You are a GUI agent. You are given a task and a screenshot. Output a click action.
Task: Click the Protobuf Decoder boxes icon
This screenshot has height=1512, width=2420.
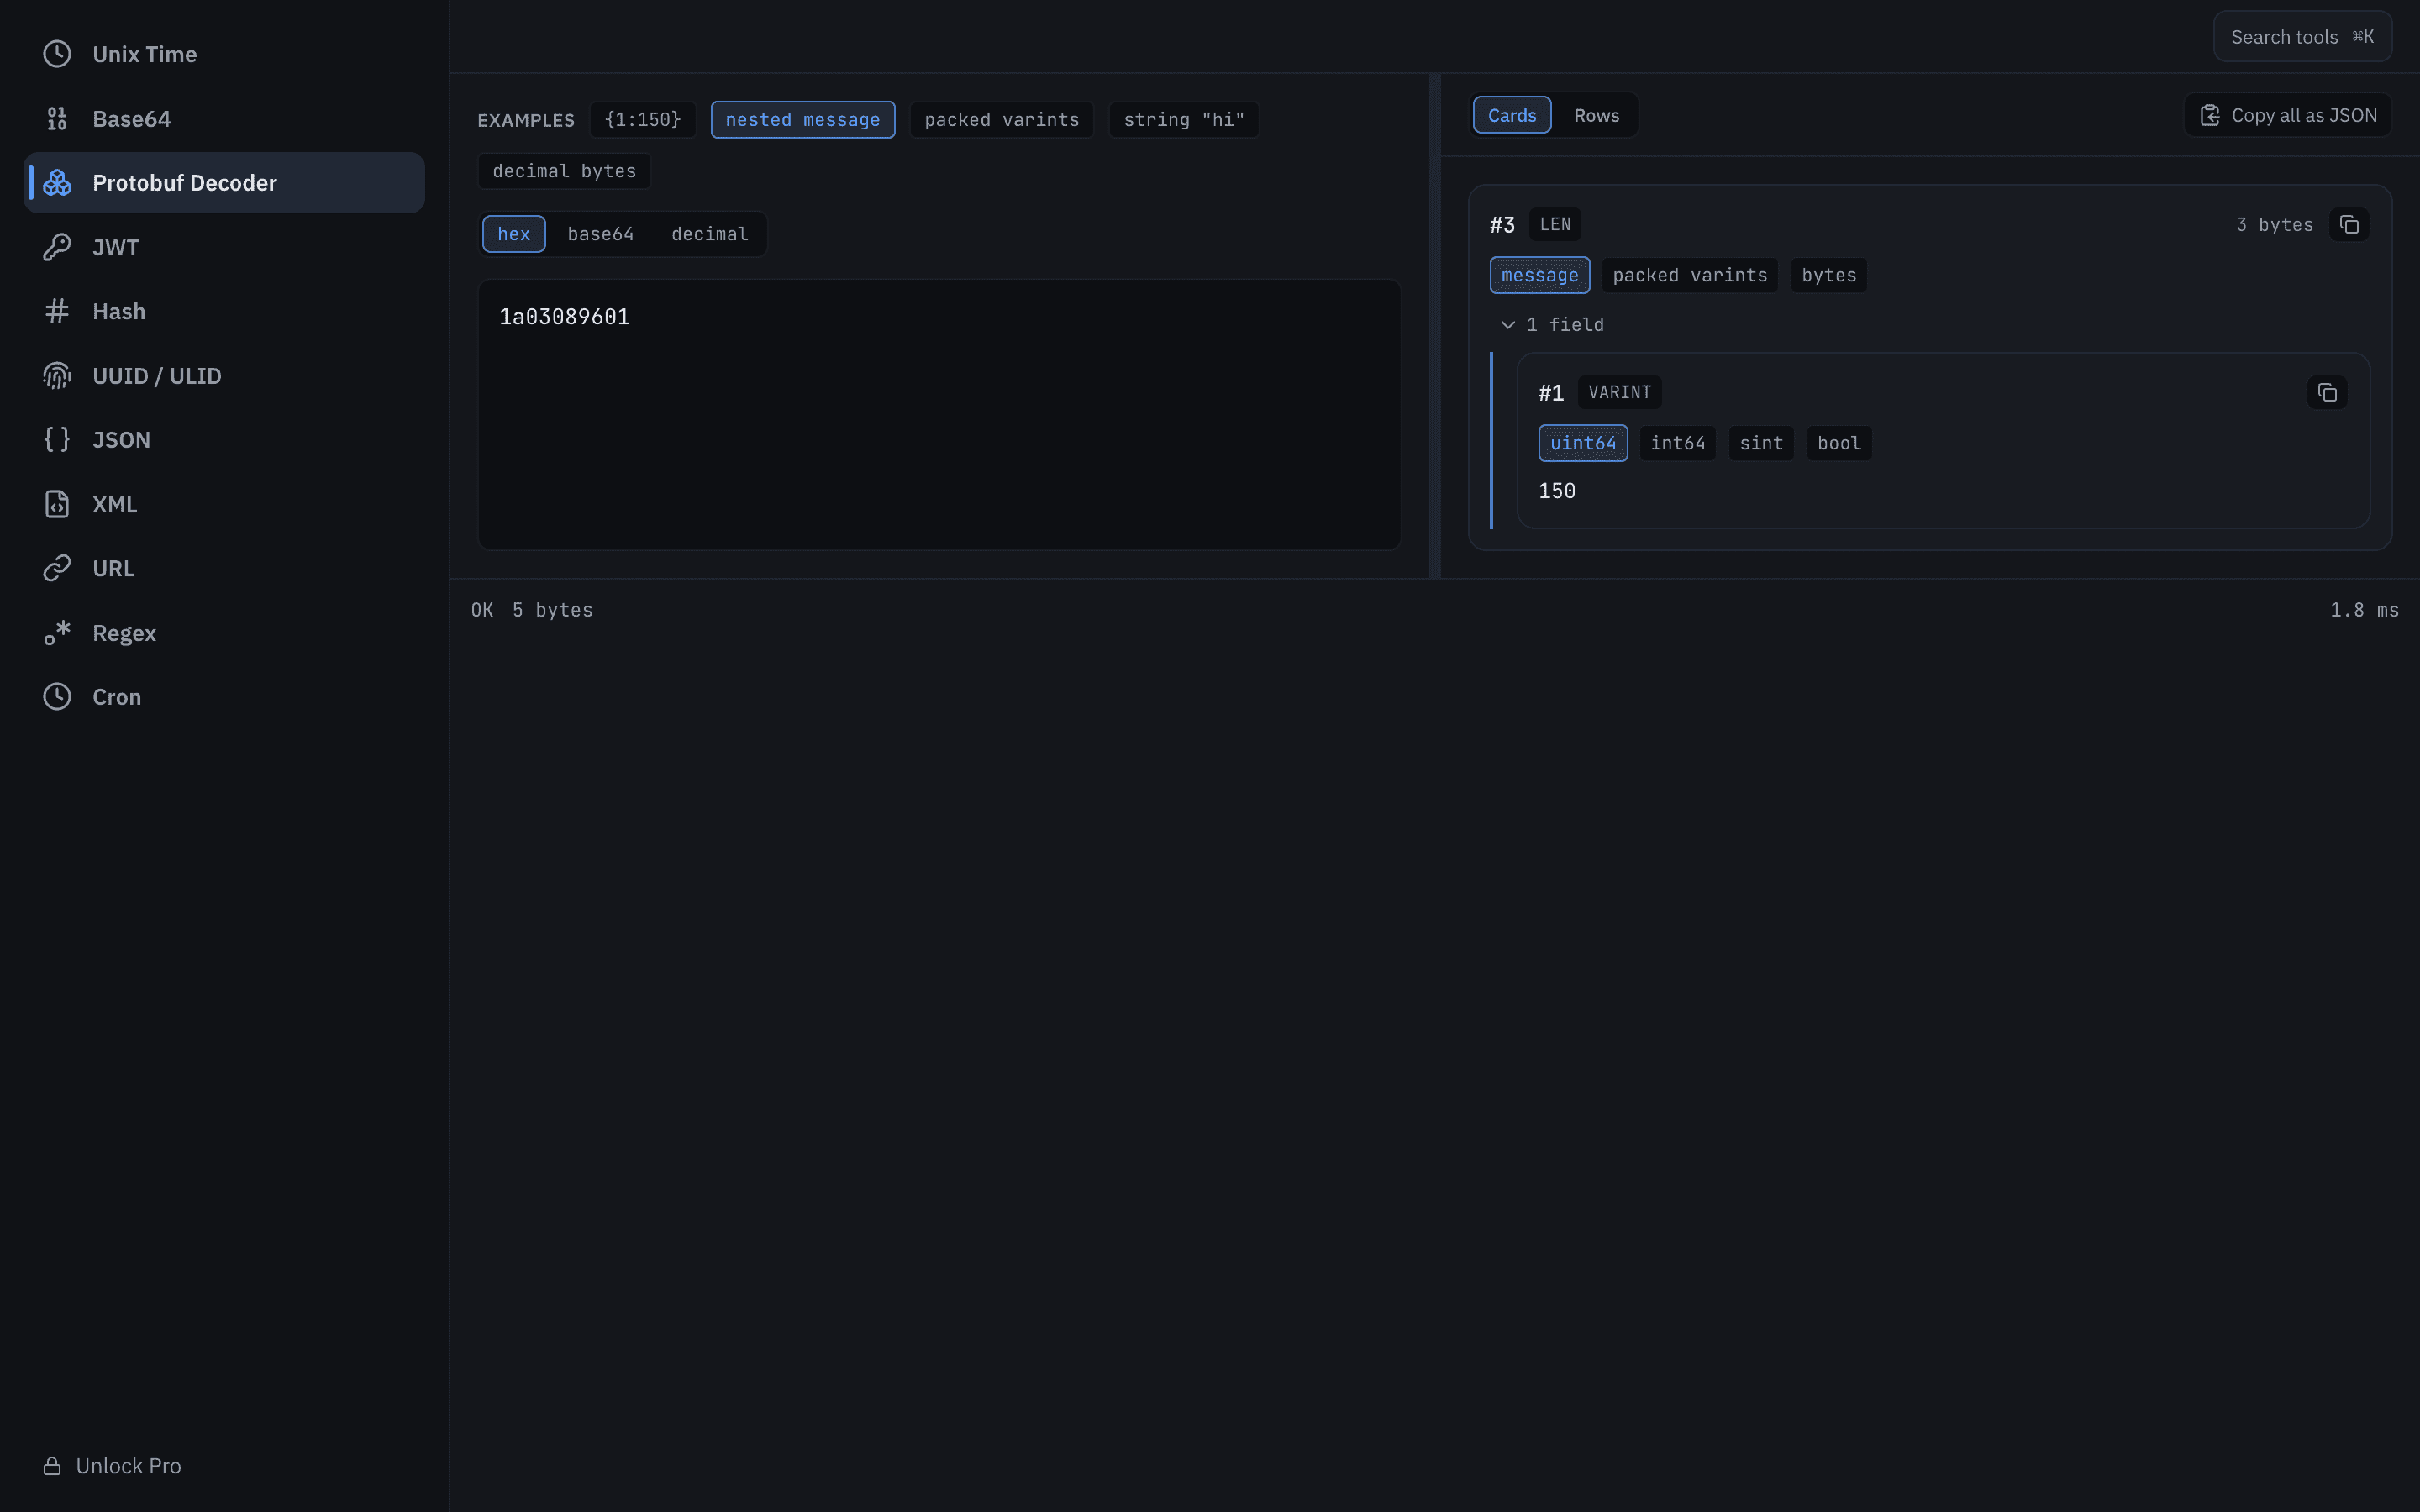pos(57,182)
